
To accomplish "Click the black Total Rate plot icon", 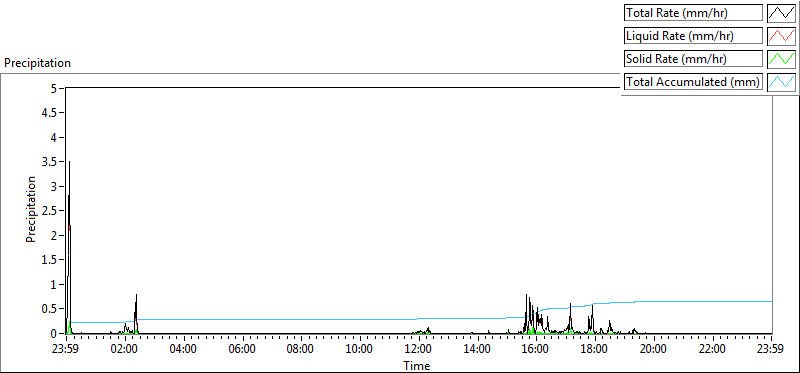I will (x=781, y=13).
